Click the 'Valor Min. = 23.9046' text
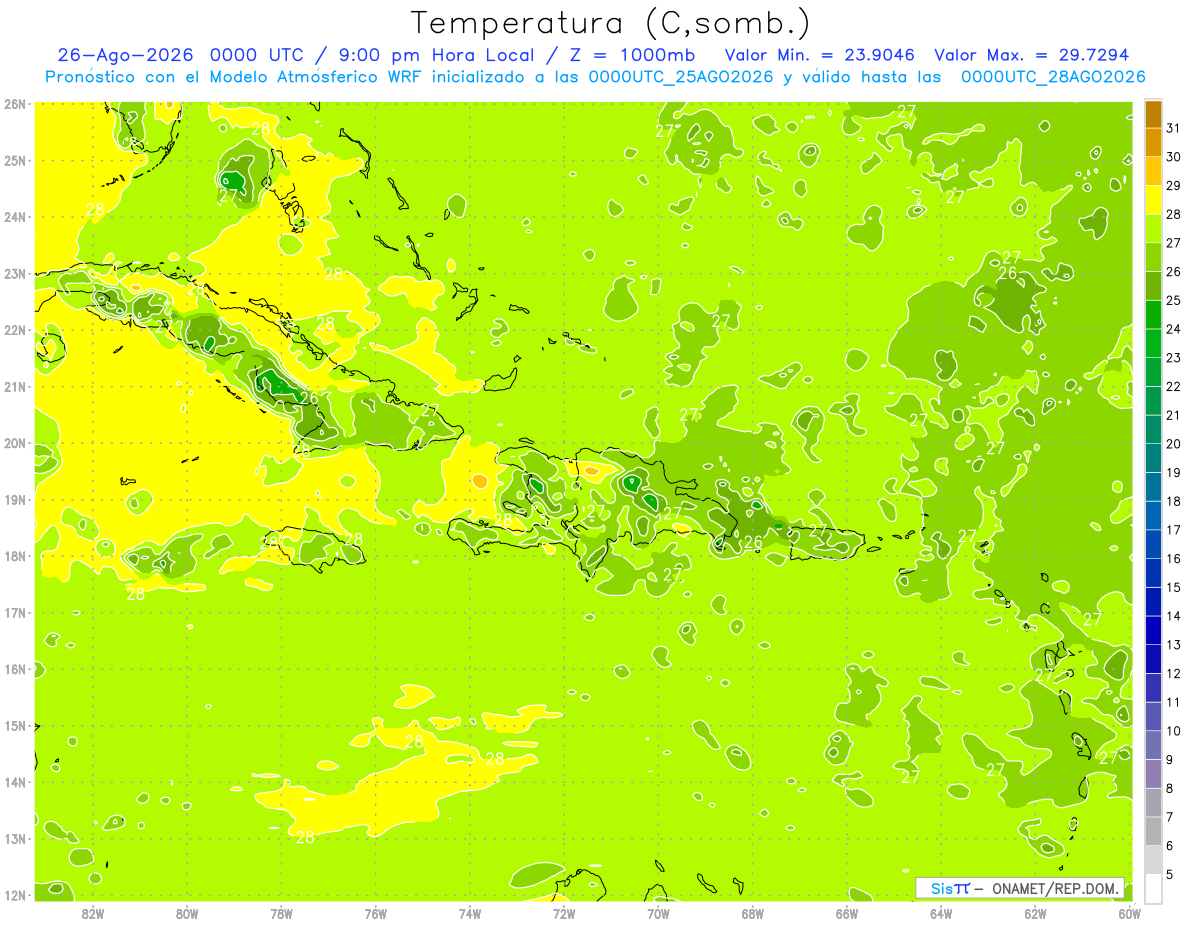Screen dimensions: 1200x927 coord(820,54)
